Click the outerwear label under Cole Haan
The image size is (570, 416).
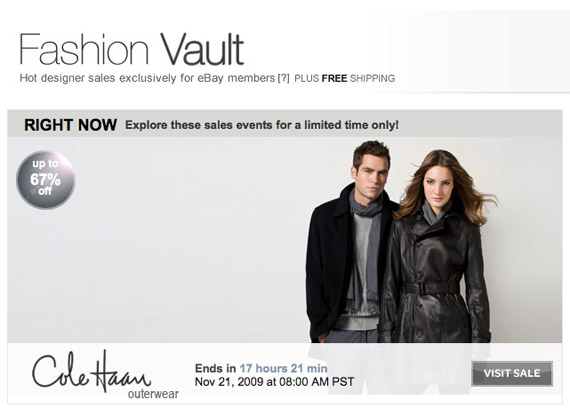tap(153, 394)
